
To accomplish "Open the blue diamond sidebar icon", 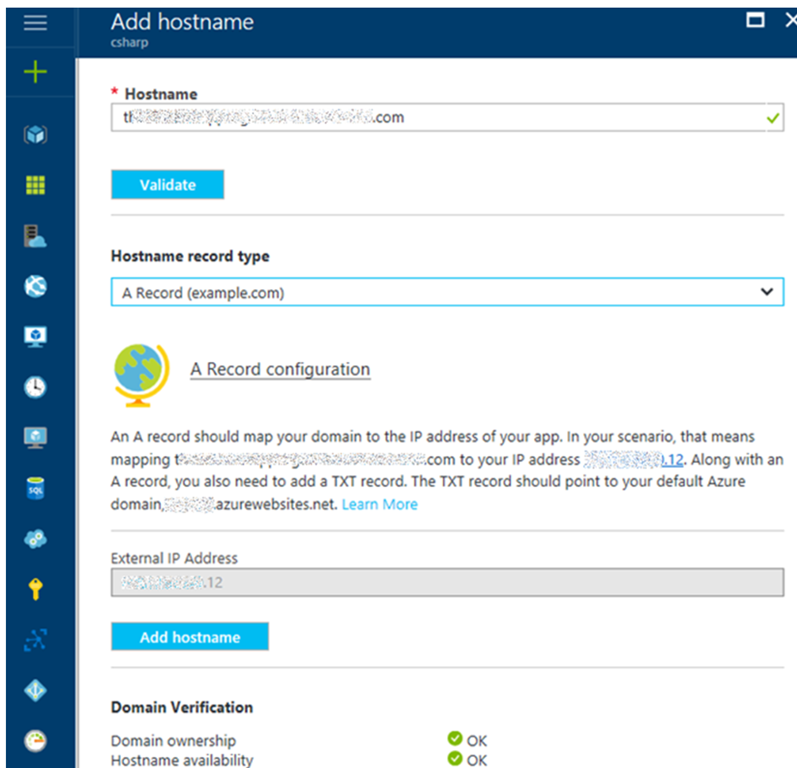I will 35,691.
